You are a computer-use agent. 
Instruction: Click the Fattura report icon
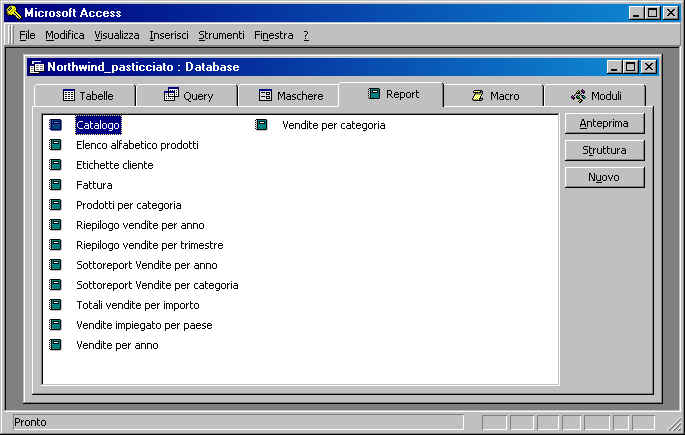click(56, 185)
